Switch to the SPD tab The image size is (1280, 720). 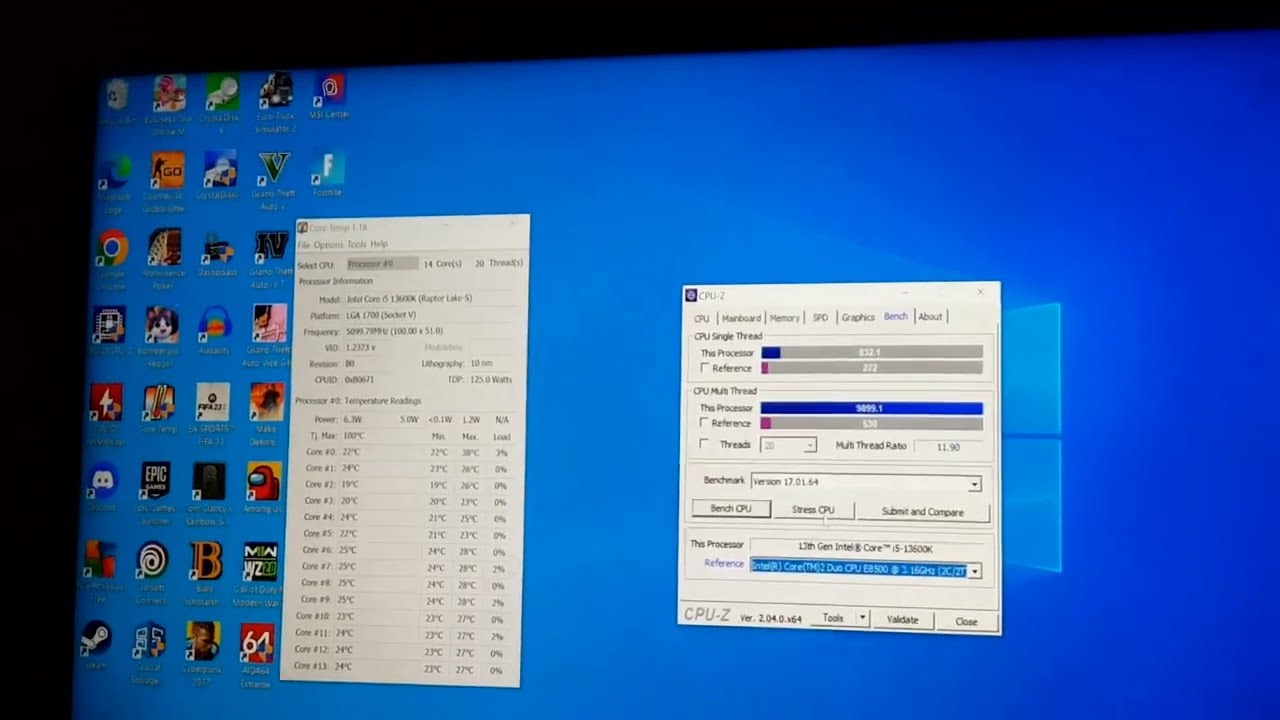(820, 318)
